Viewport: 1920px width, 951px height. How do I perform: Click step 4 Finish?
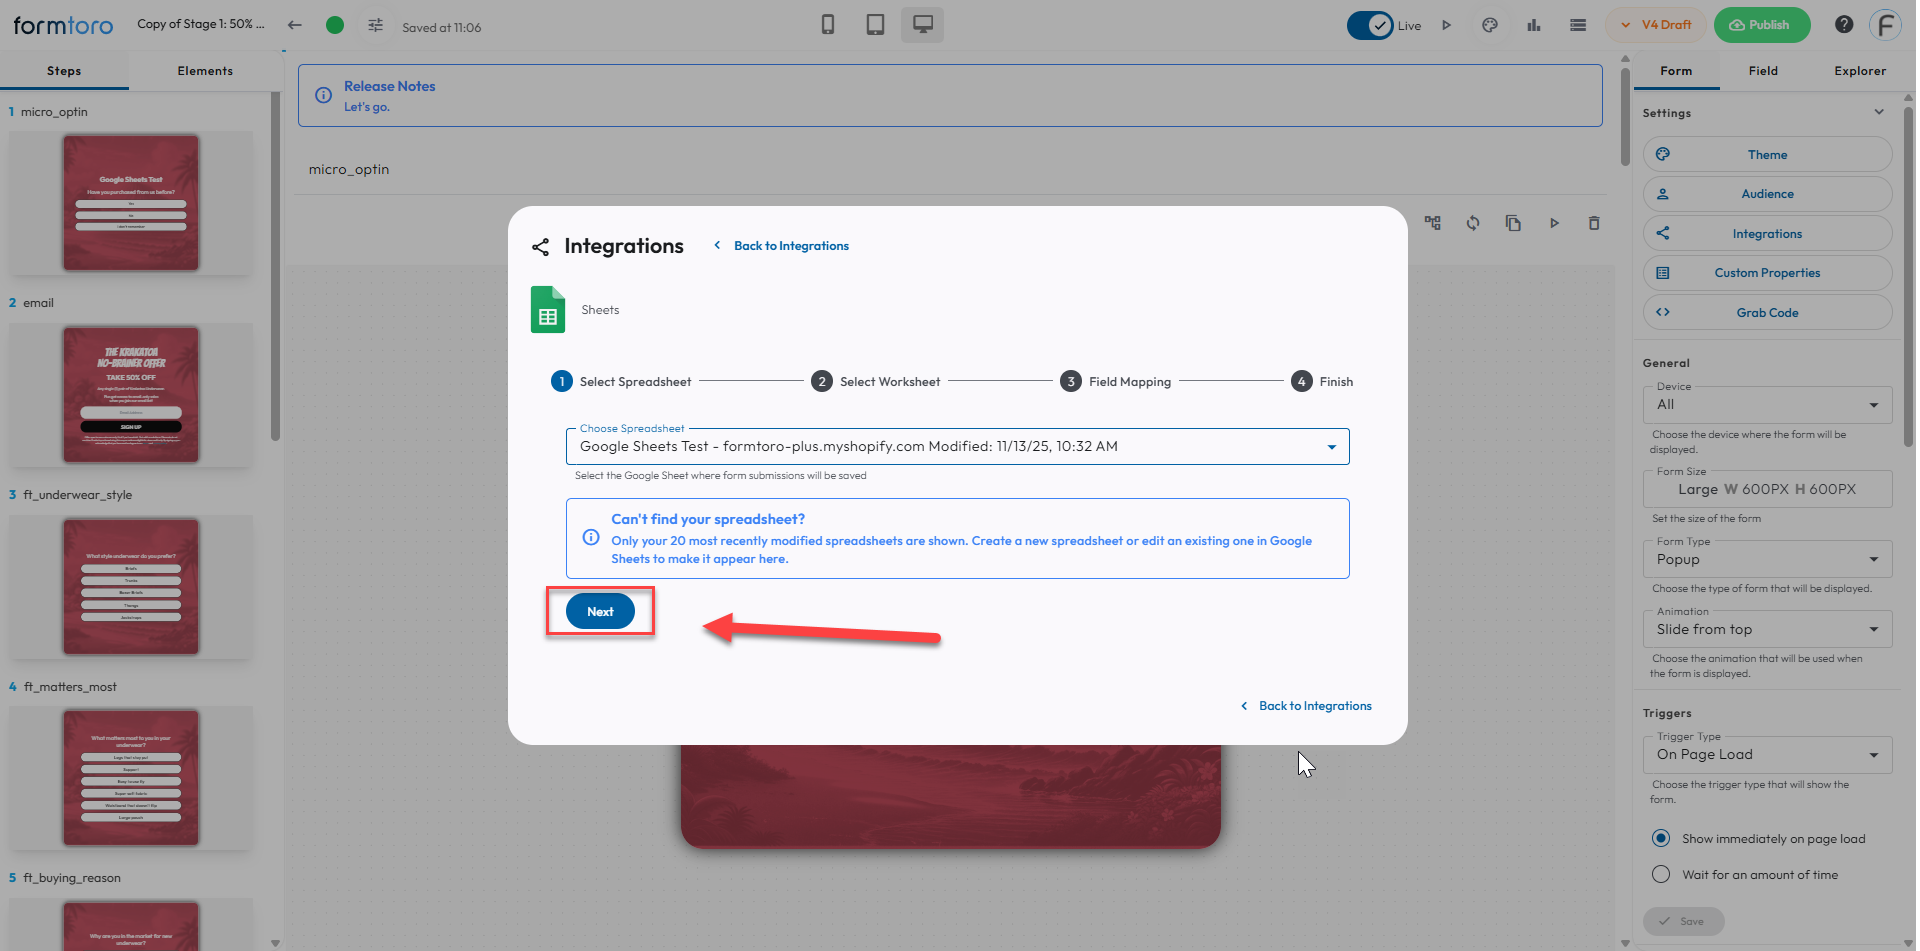tap(1322, 381)
